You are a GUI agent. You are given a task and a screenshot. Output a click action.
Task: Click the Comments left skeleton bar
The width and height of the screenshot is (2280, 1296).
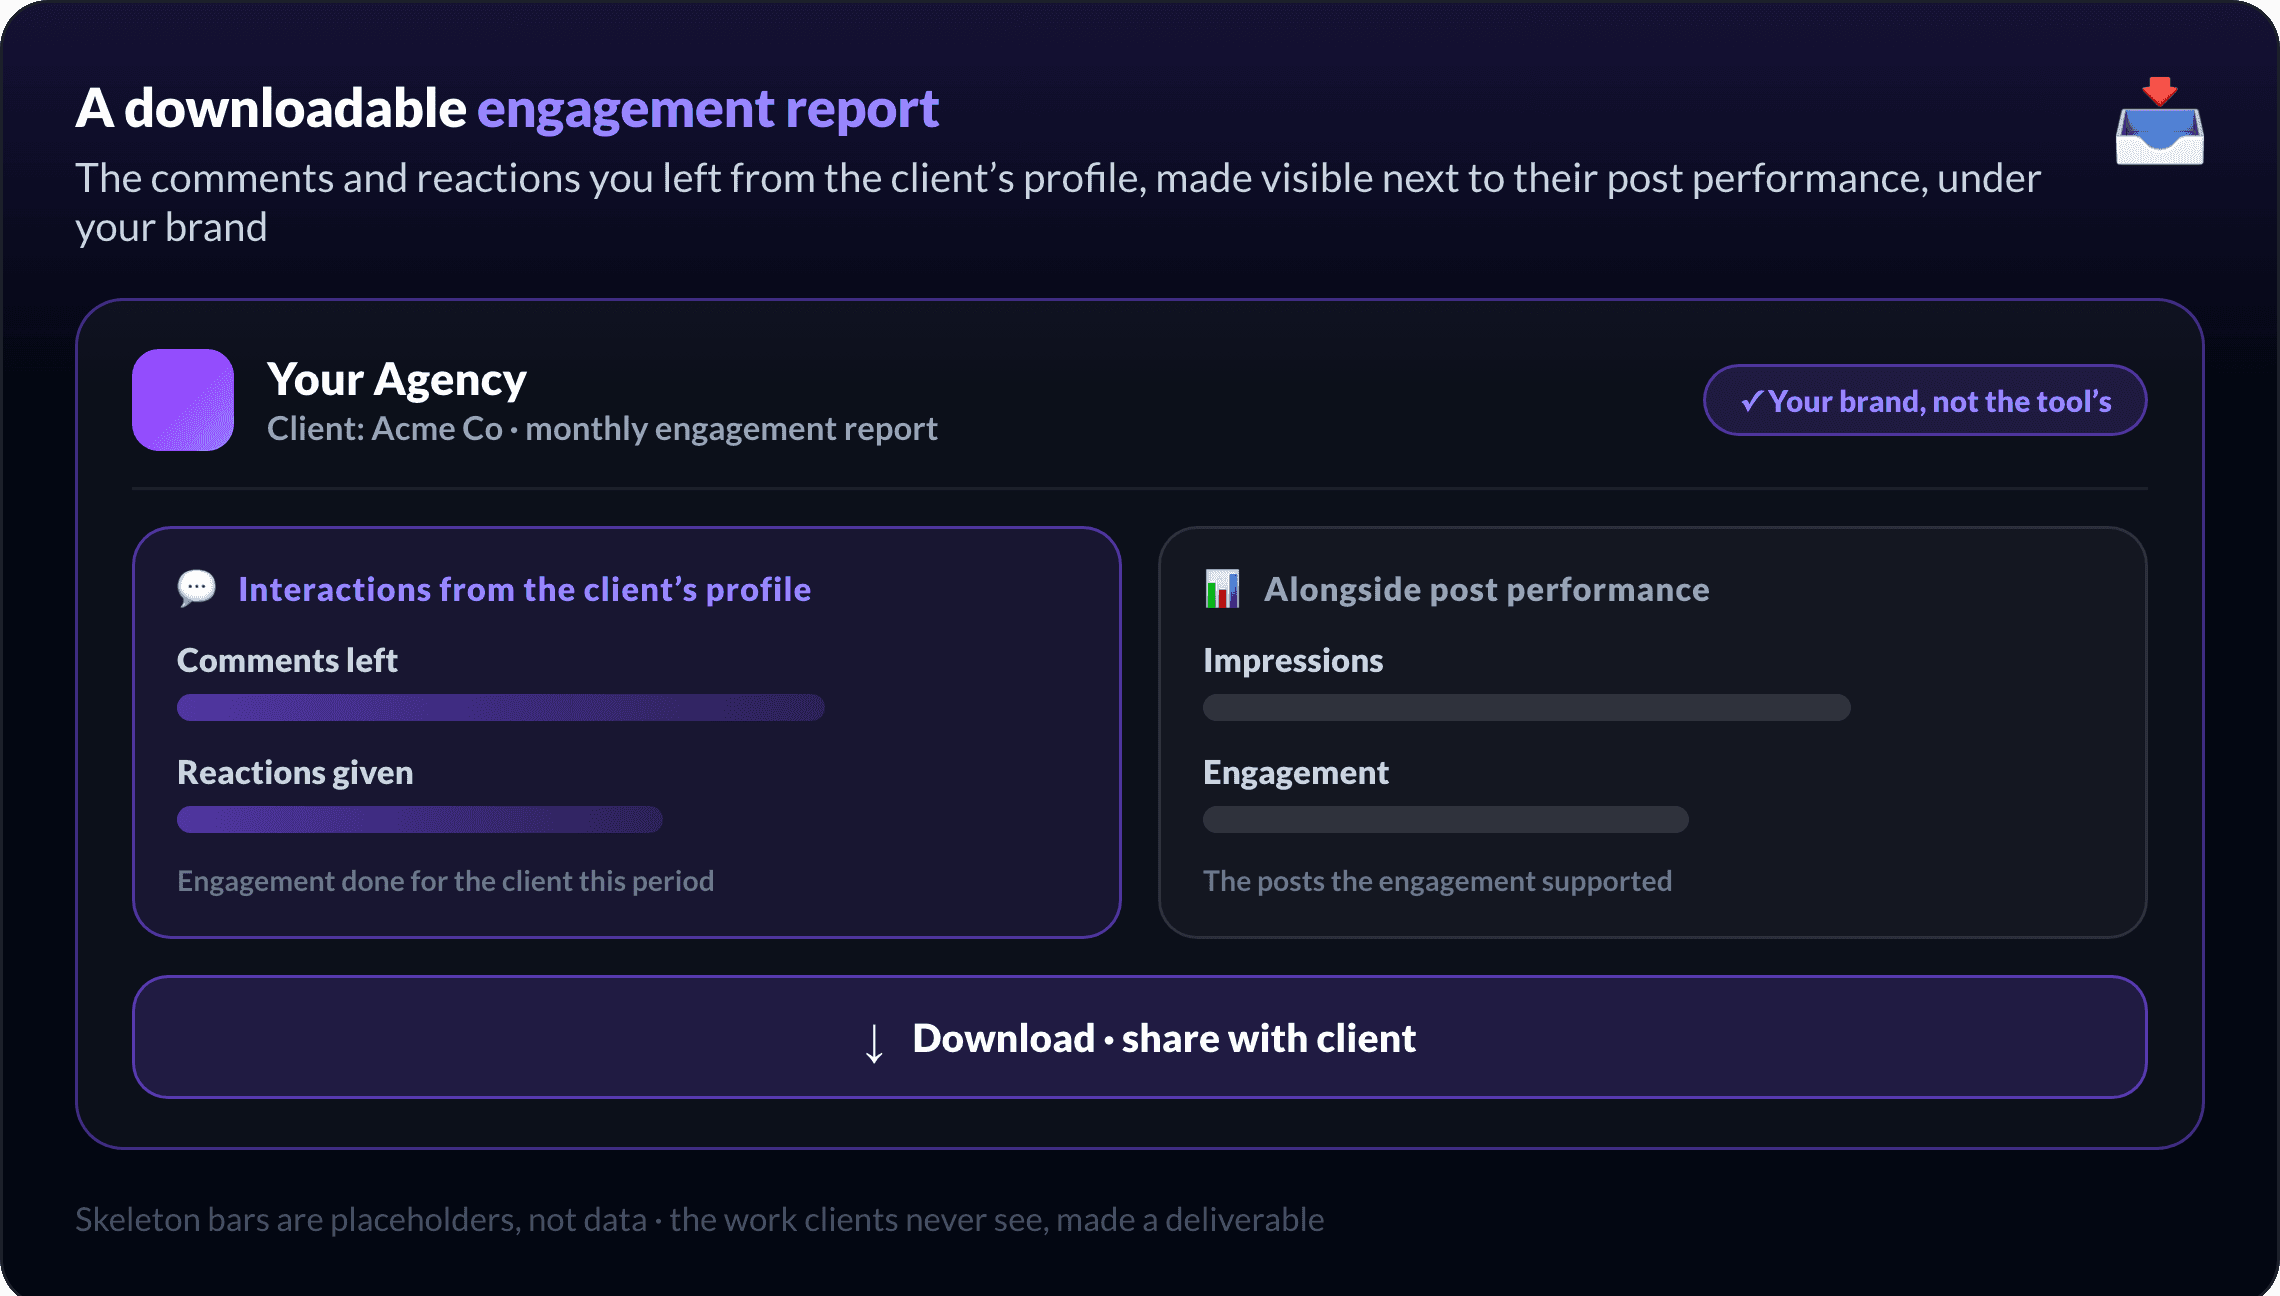coord(501,707)
